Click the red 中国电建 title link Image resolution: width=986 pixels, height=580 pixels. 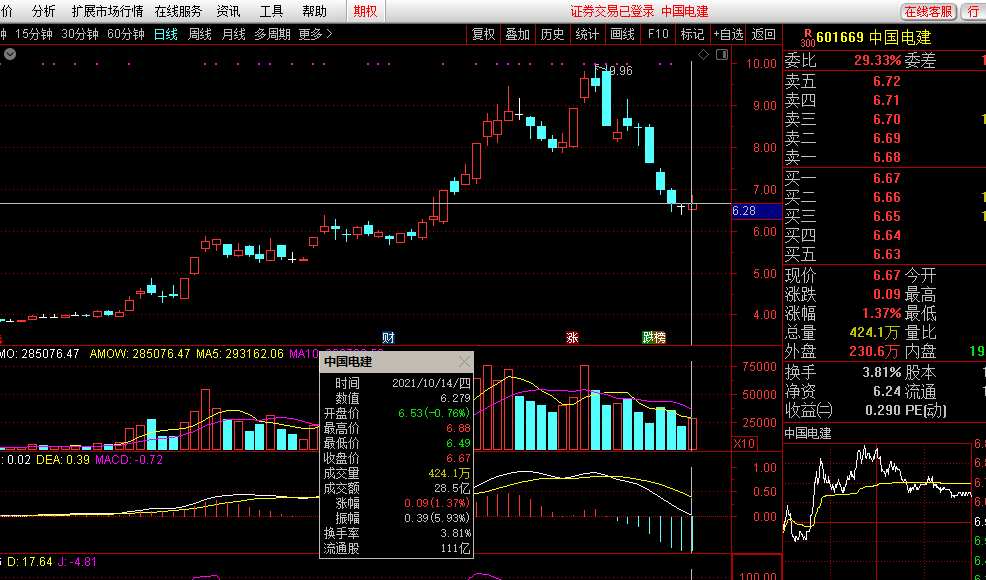click(685, 11)
